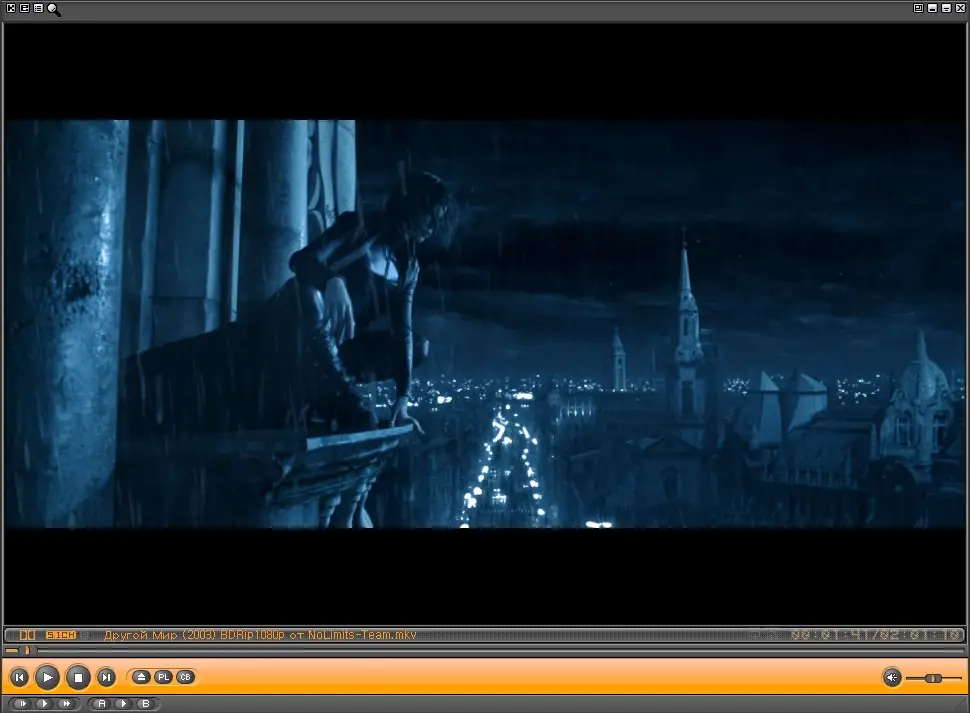Click the frame-step button in bottom strip
970x713 pixels.
coord(22,704)
